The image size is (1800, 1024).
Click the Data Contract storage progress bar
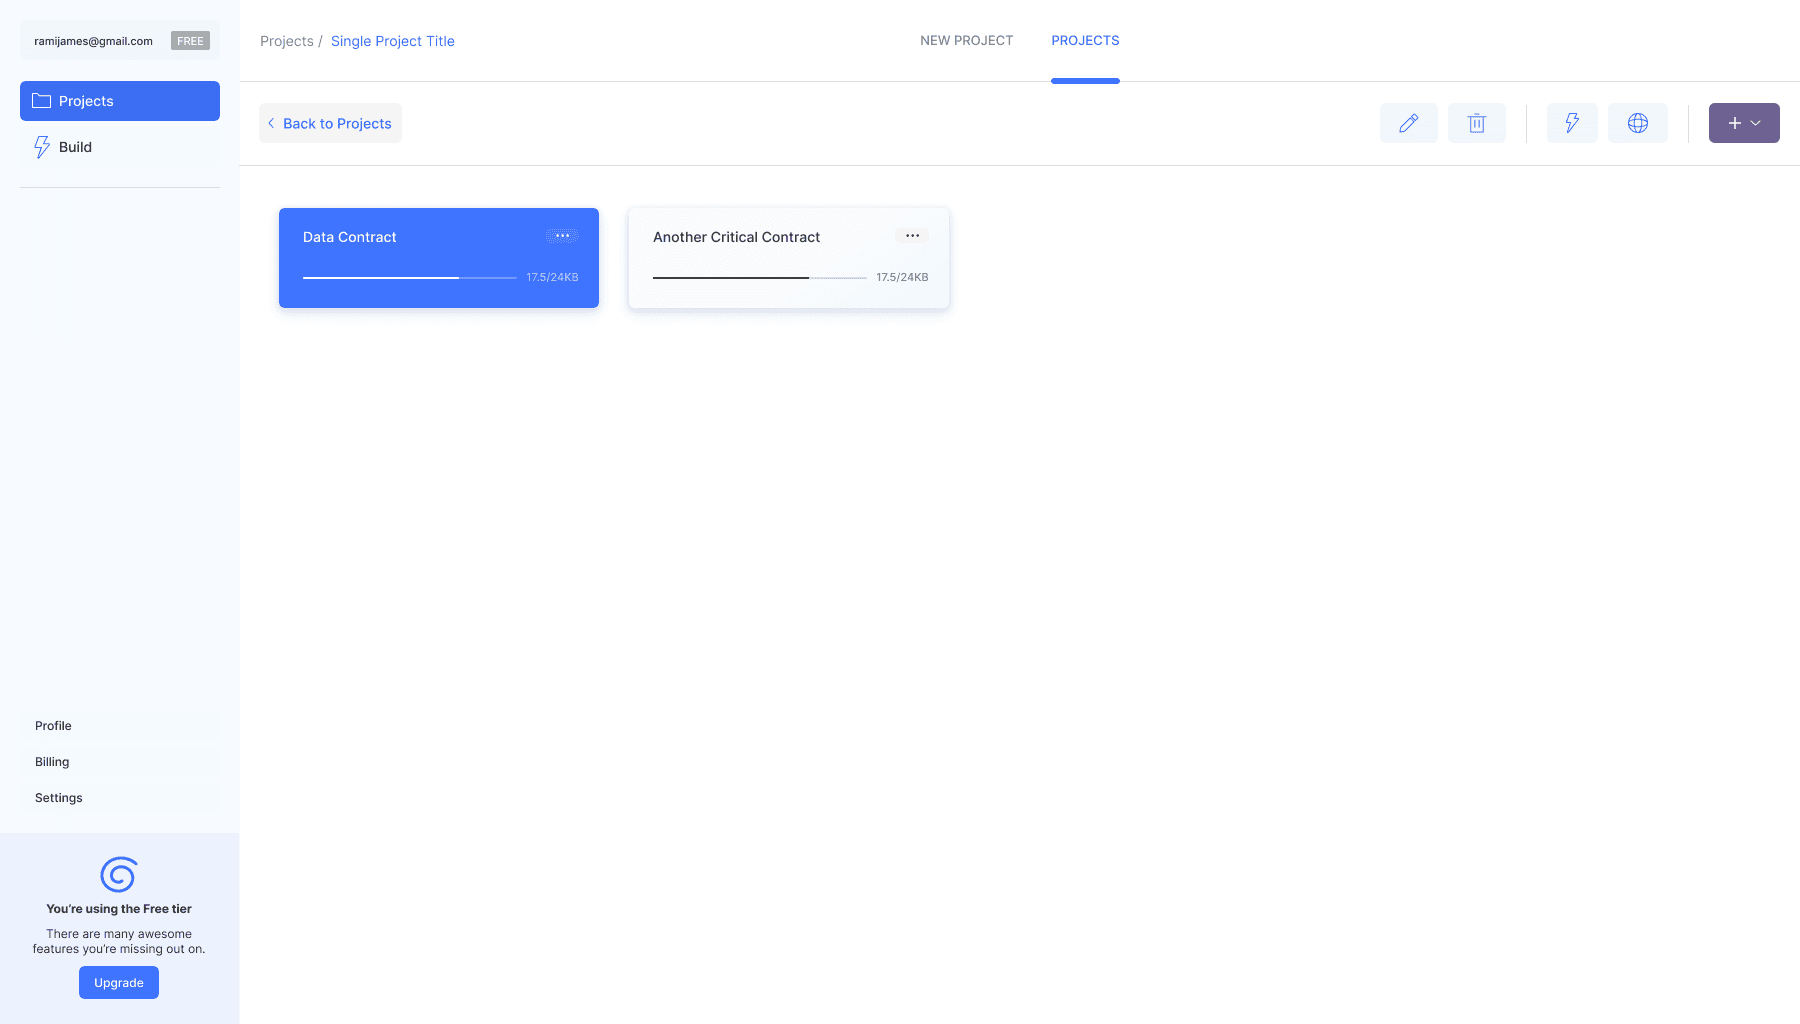click(x=408, y=277)
